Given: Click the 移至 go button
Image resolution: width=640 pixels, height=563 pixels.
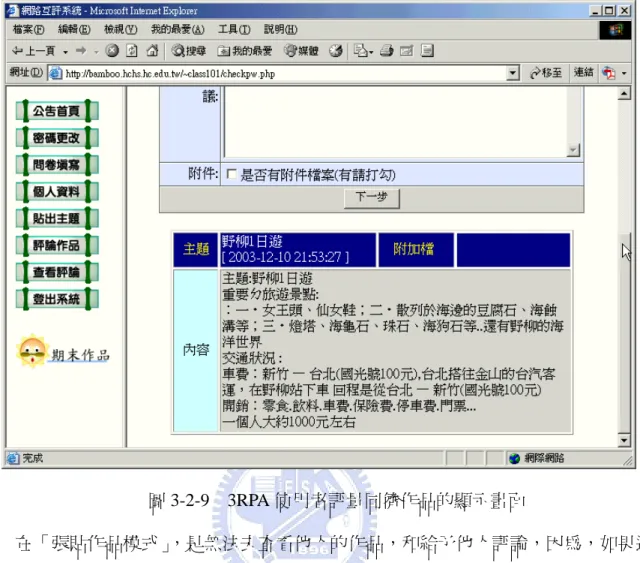Looking at the screenshot, I should tap(545, 73).
